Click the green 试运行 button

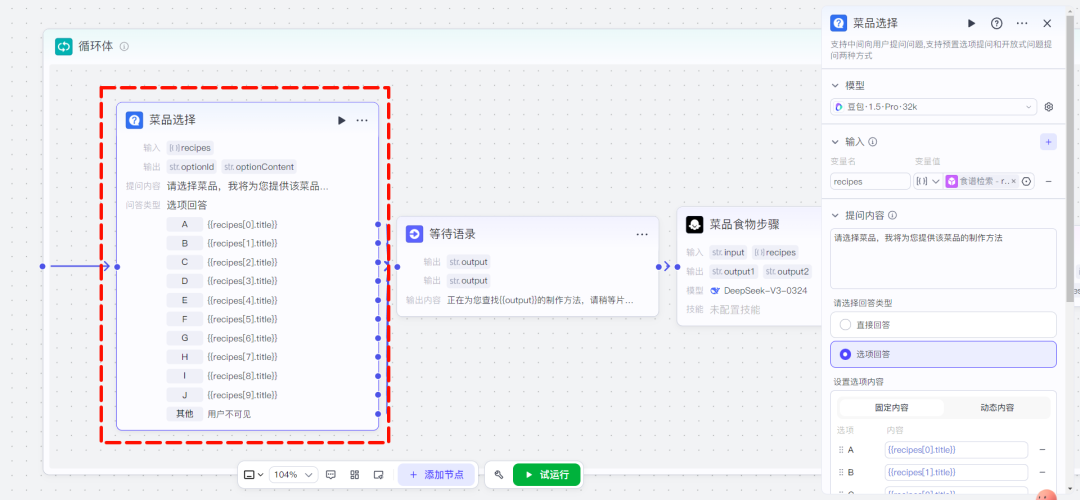tap(547, 475)
